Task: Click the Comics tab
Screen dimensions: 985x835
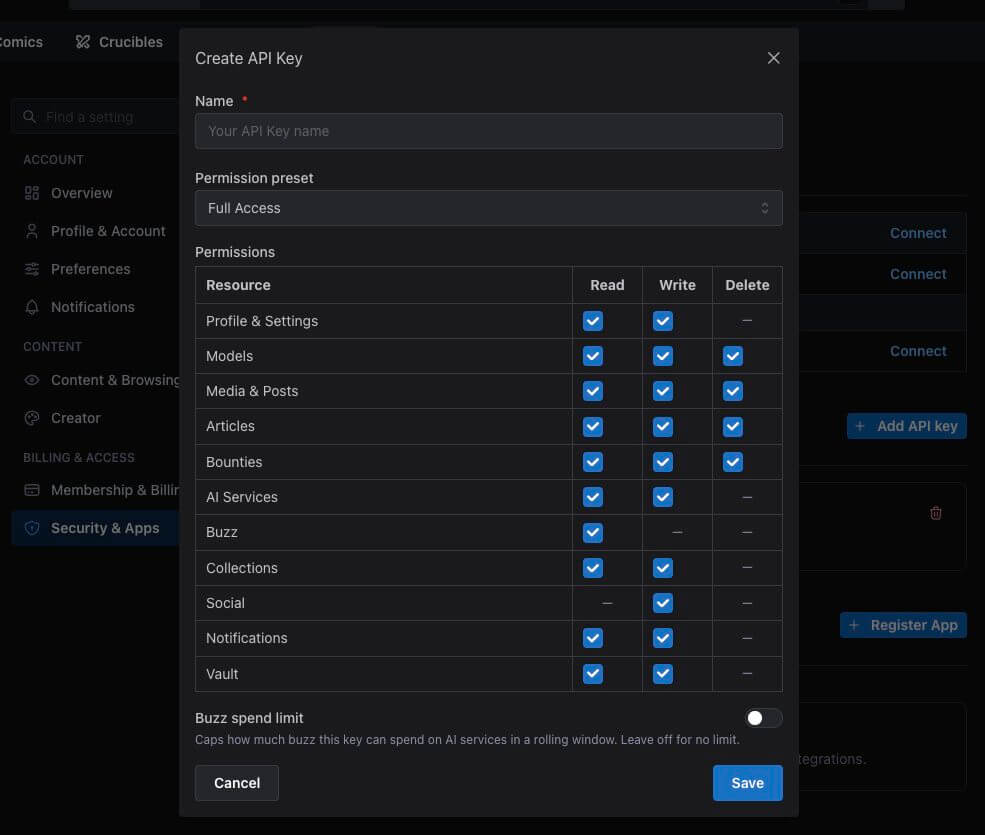Action: (x=21, y=42)
